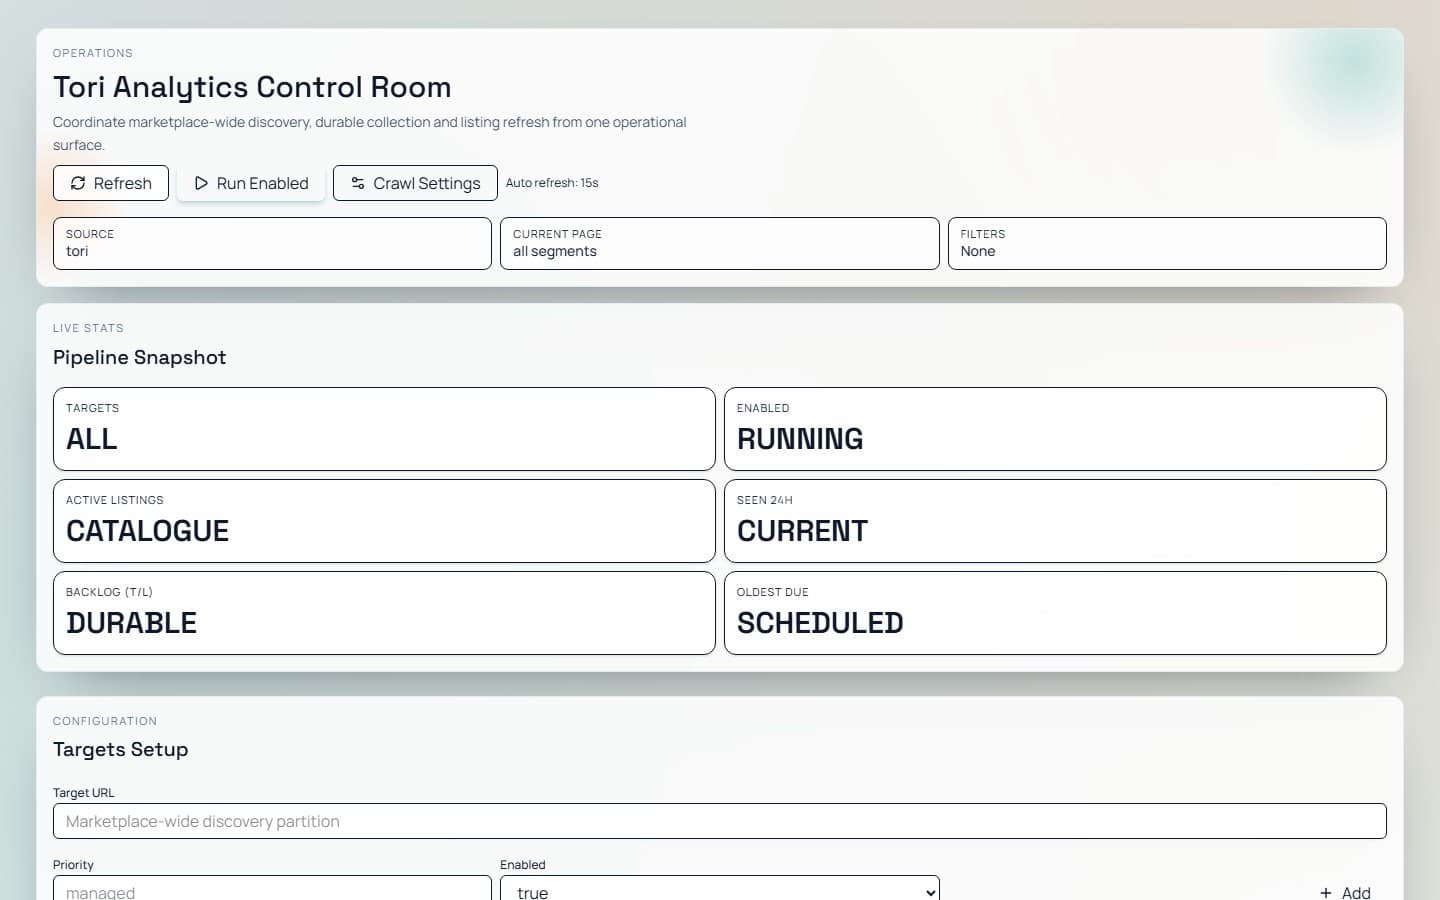Open Crawl Settings
Viewport: 1440px width, 900px height.
coord(415,183)
